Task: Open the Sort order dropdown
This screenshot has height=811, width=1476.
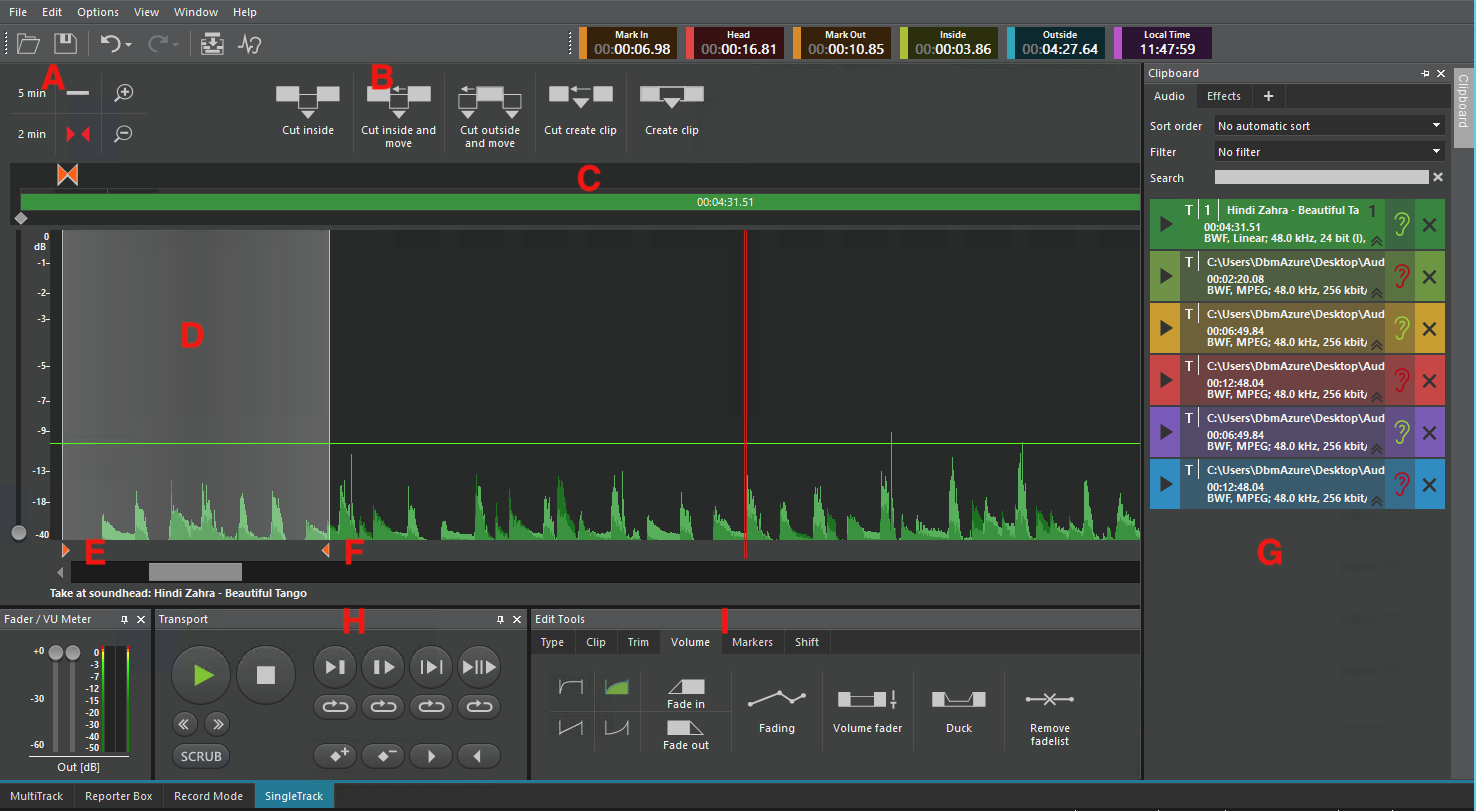Action: pos(1329,126)
